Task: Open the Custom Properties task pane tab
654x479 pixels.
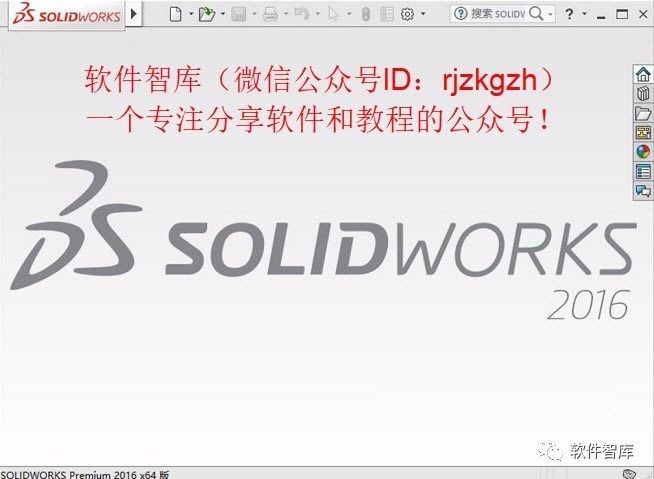Action: pyautogui.click(x=643, y=171)
